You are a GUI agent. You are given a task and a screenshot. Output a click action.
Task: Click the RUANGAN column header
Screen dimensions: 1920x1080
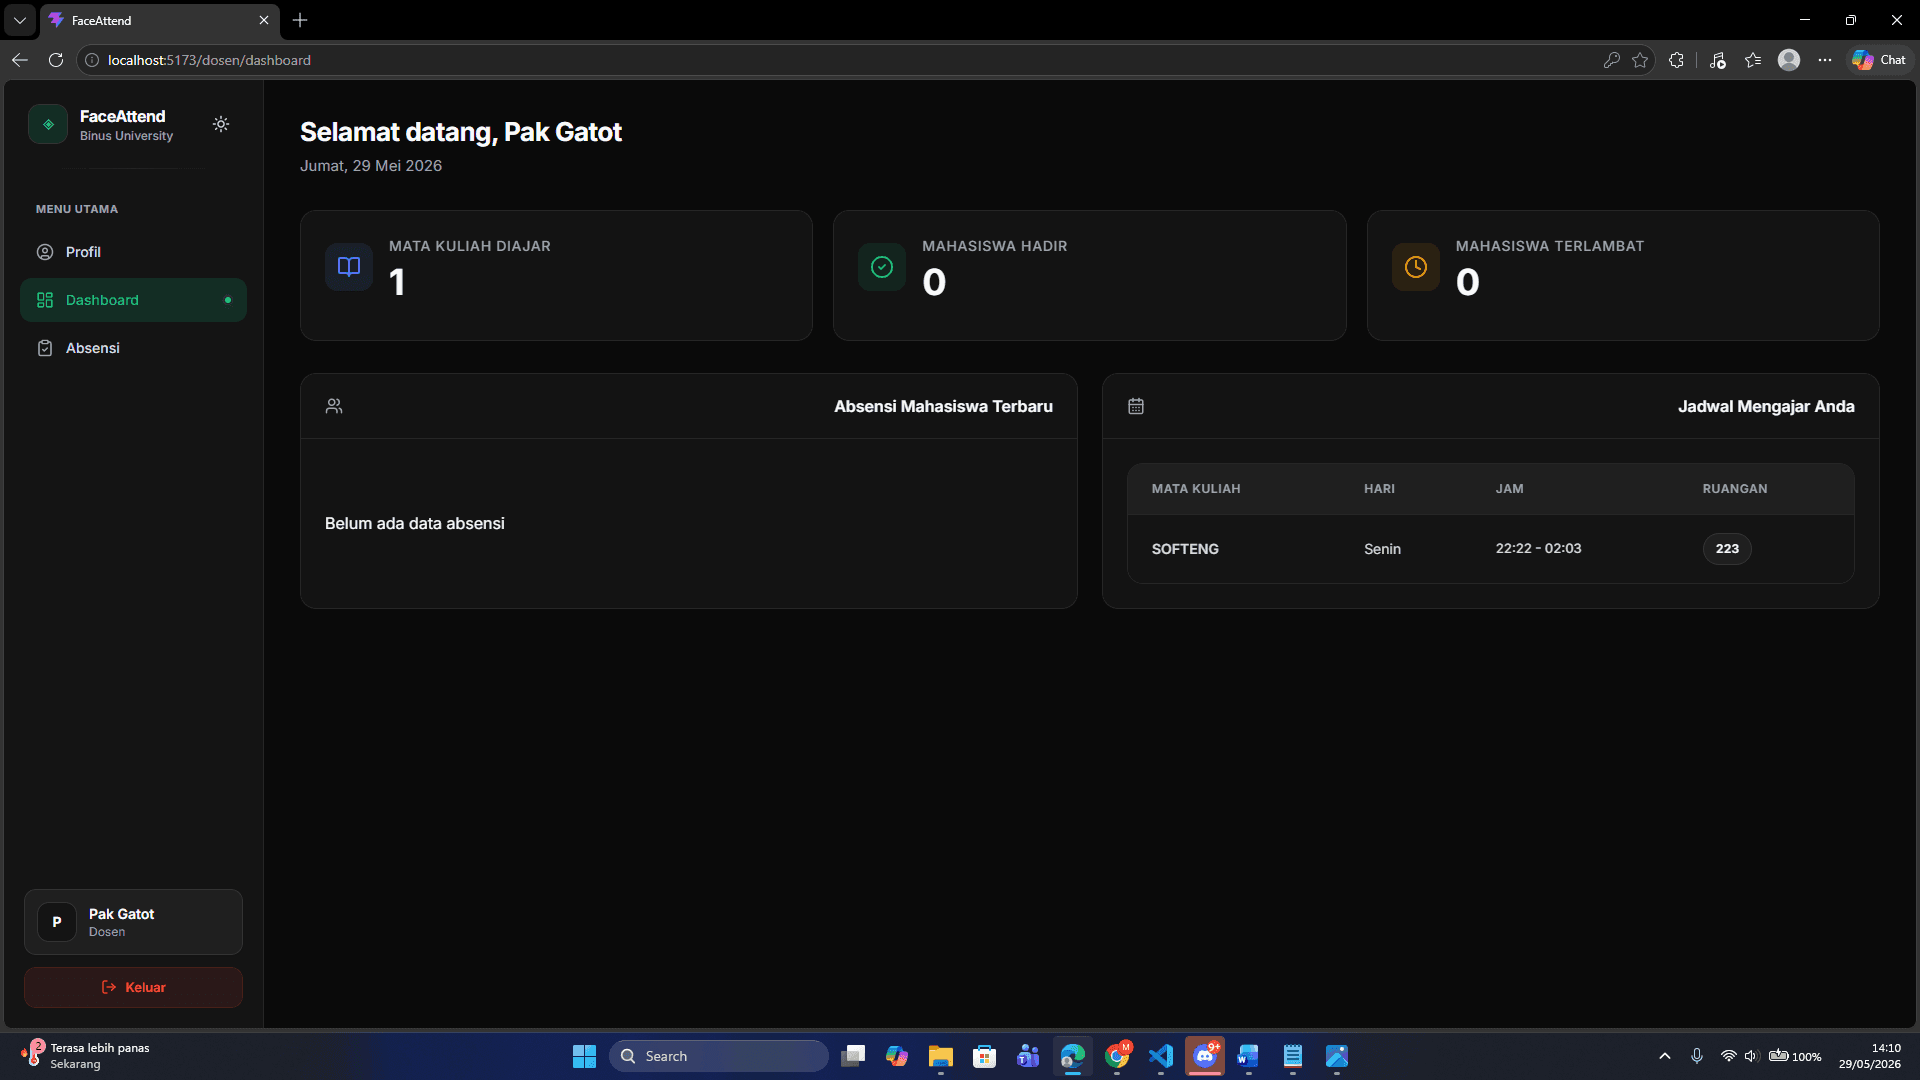click(x=1734, y=489)
